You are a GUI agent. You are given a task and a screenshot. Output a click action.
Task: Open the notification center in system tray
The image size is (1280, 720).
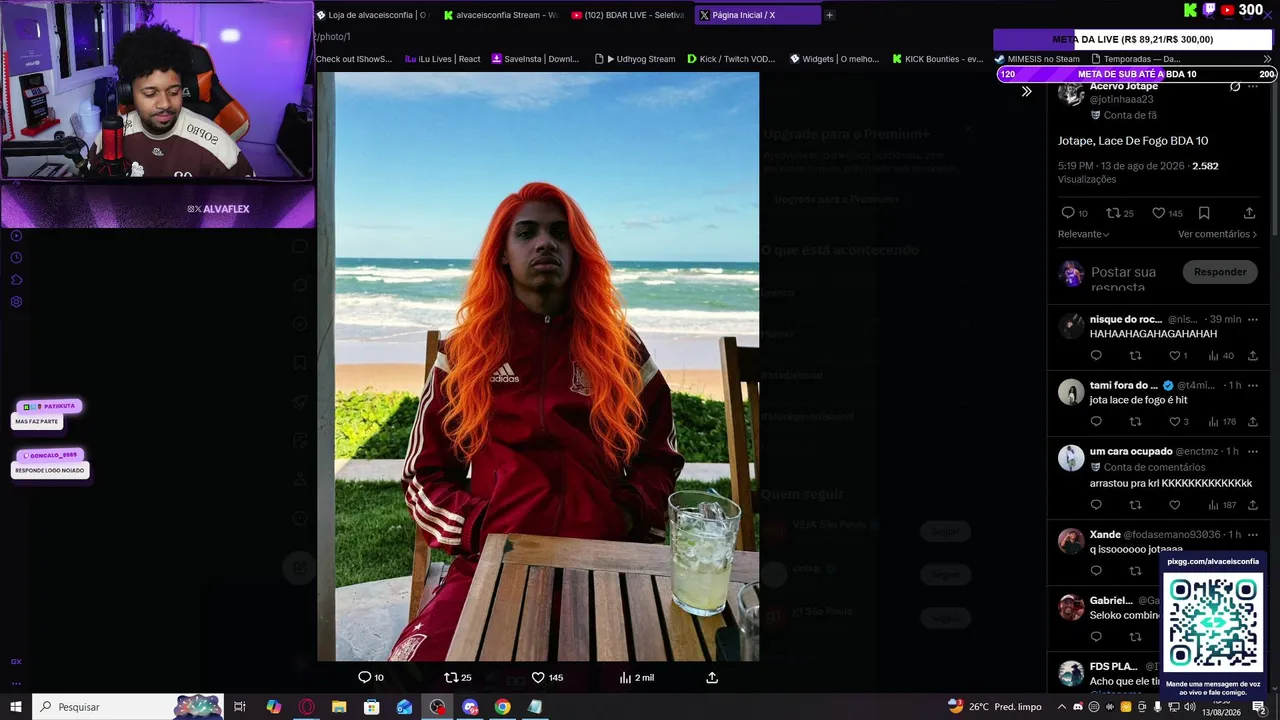coord(1260,708)
